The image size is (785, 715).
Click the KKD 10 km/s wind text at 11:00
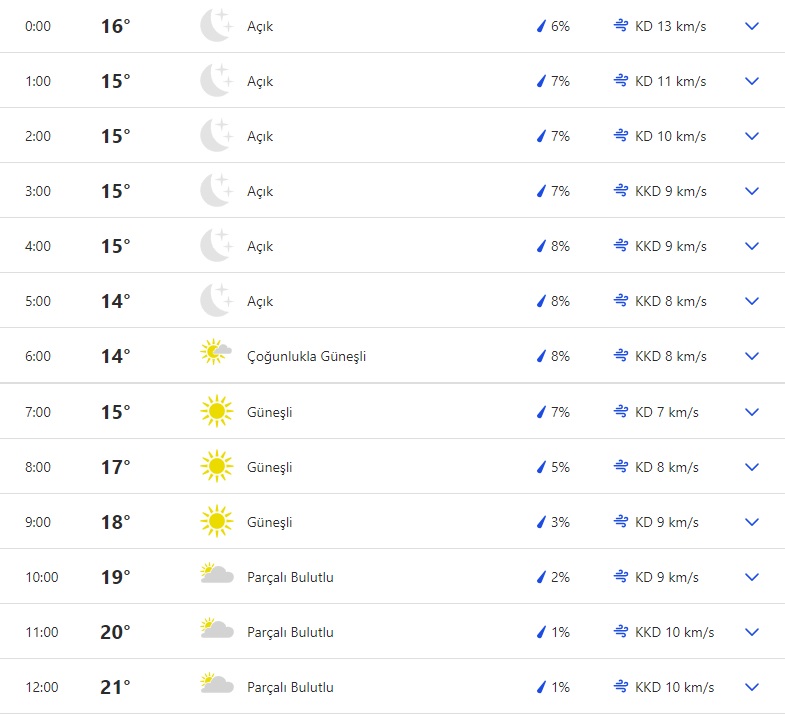click(674, 632)
